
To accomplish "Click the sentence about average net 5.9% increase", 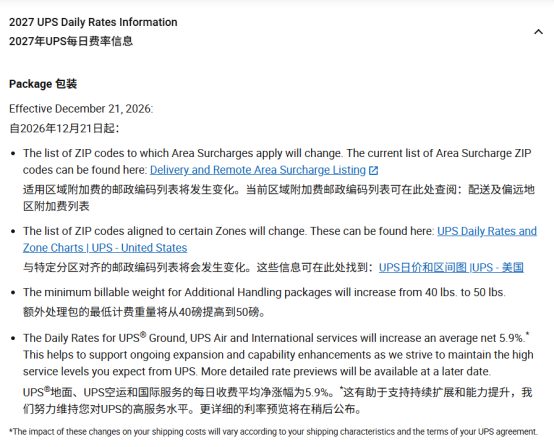I will (x=276, y=338).
